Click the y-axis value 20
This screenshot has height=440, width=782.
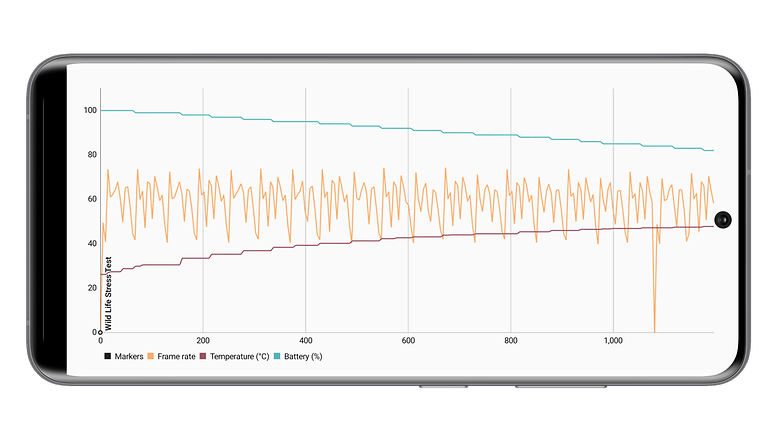pyautogui.click(x=92, y=288)
